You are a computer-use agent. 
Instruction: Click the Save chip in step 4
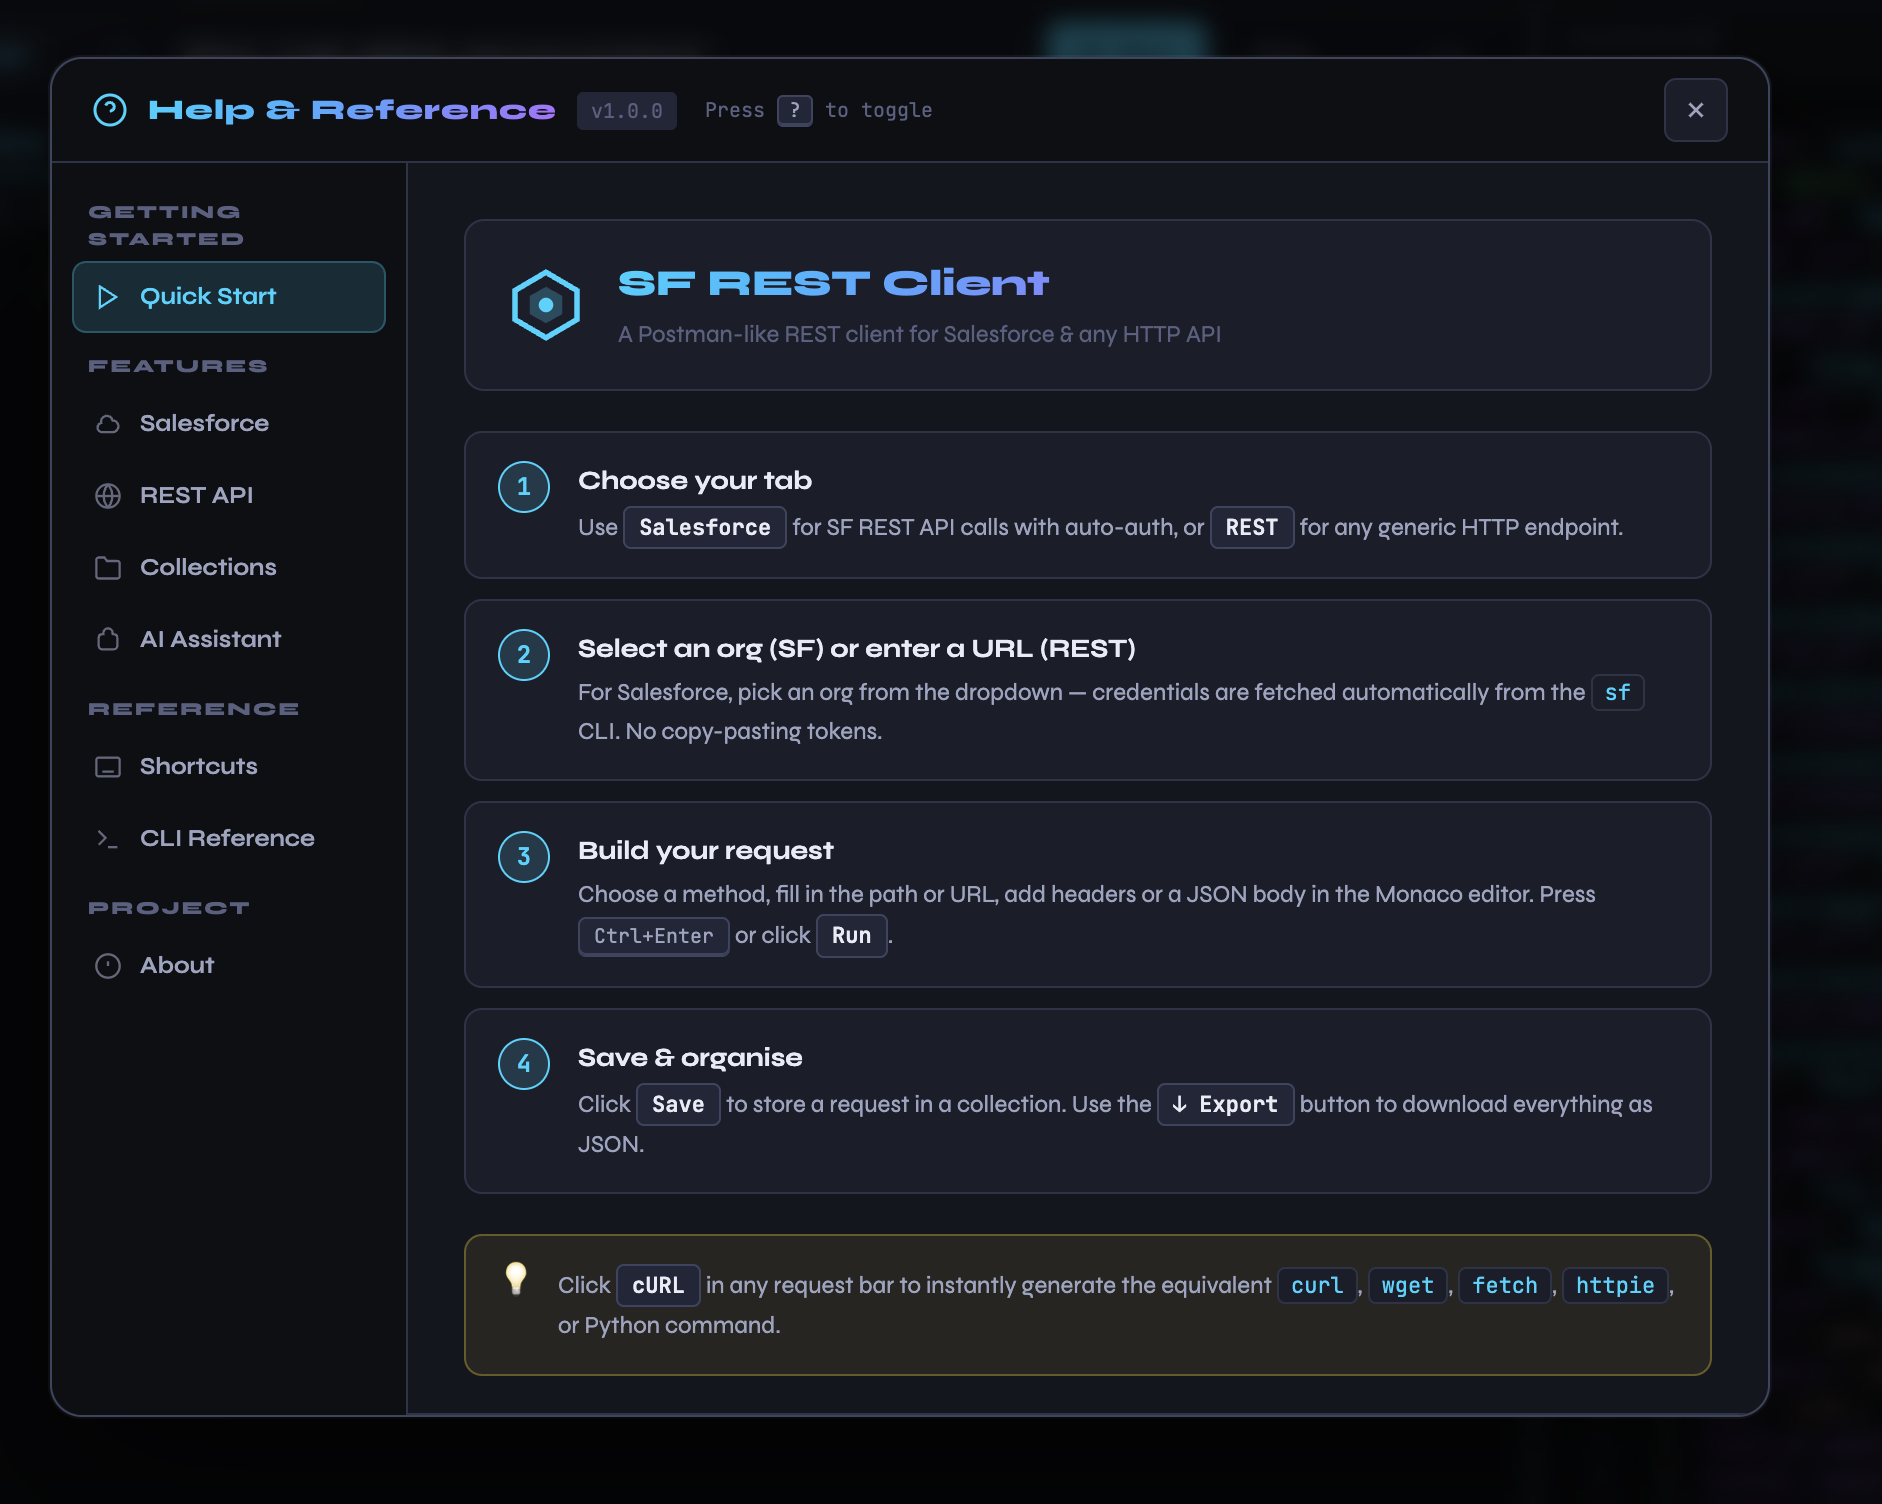[x=678, y=1105]
